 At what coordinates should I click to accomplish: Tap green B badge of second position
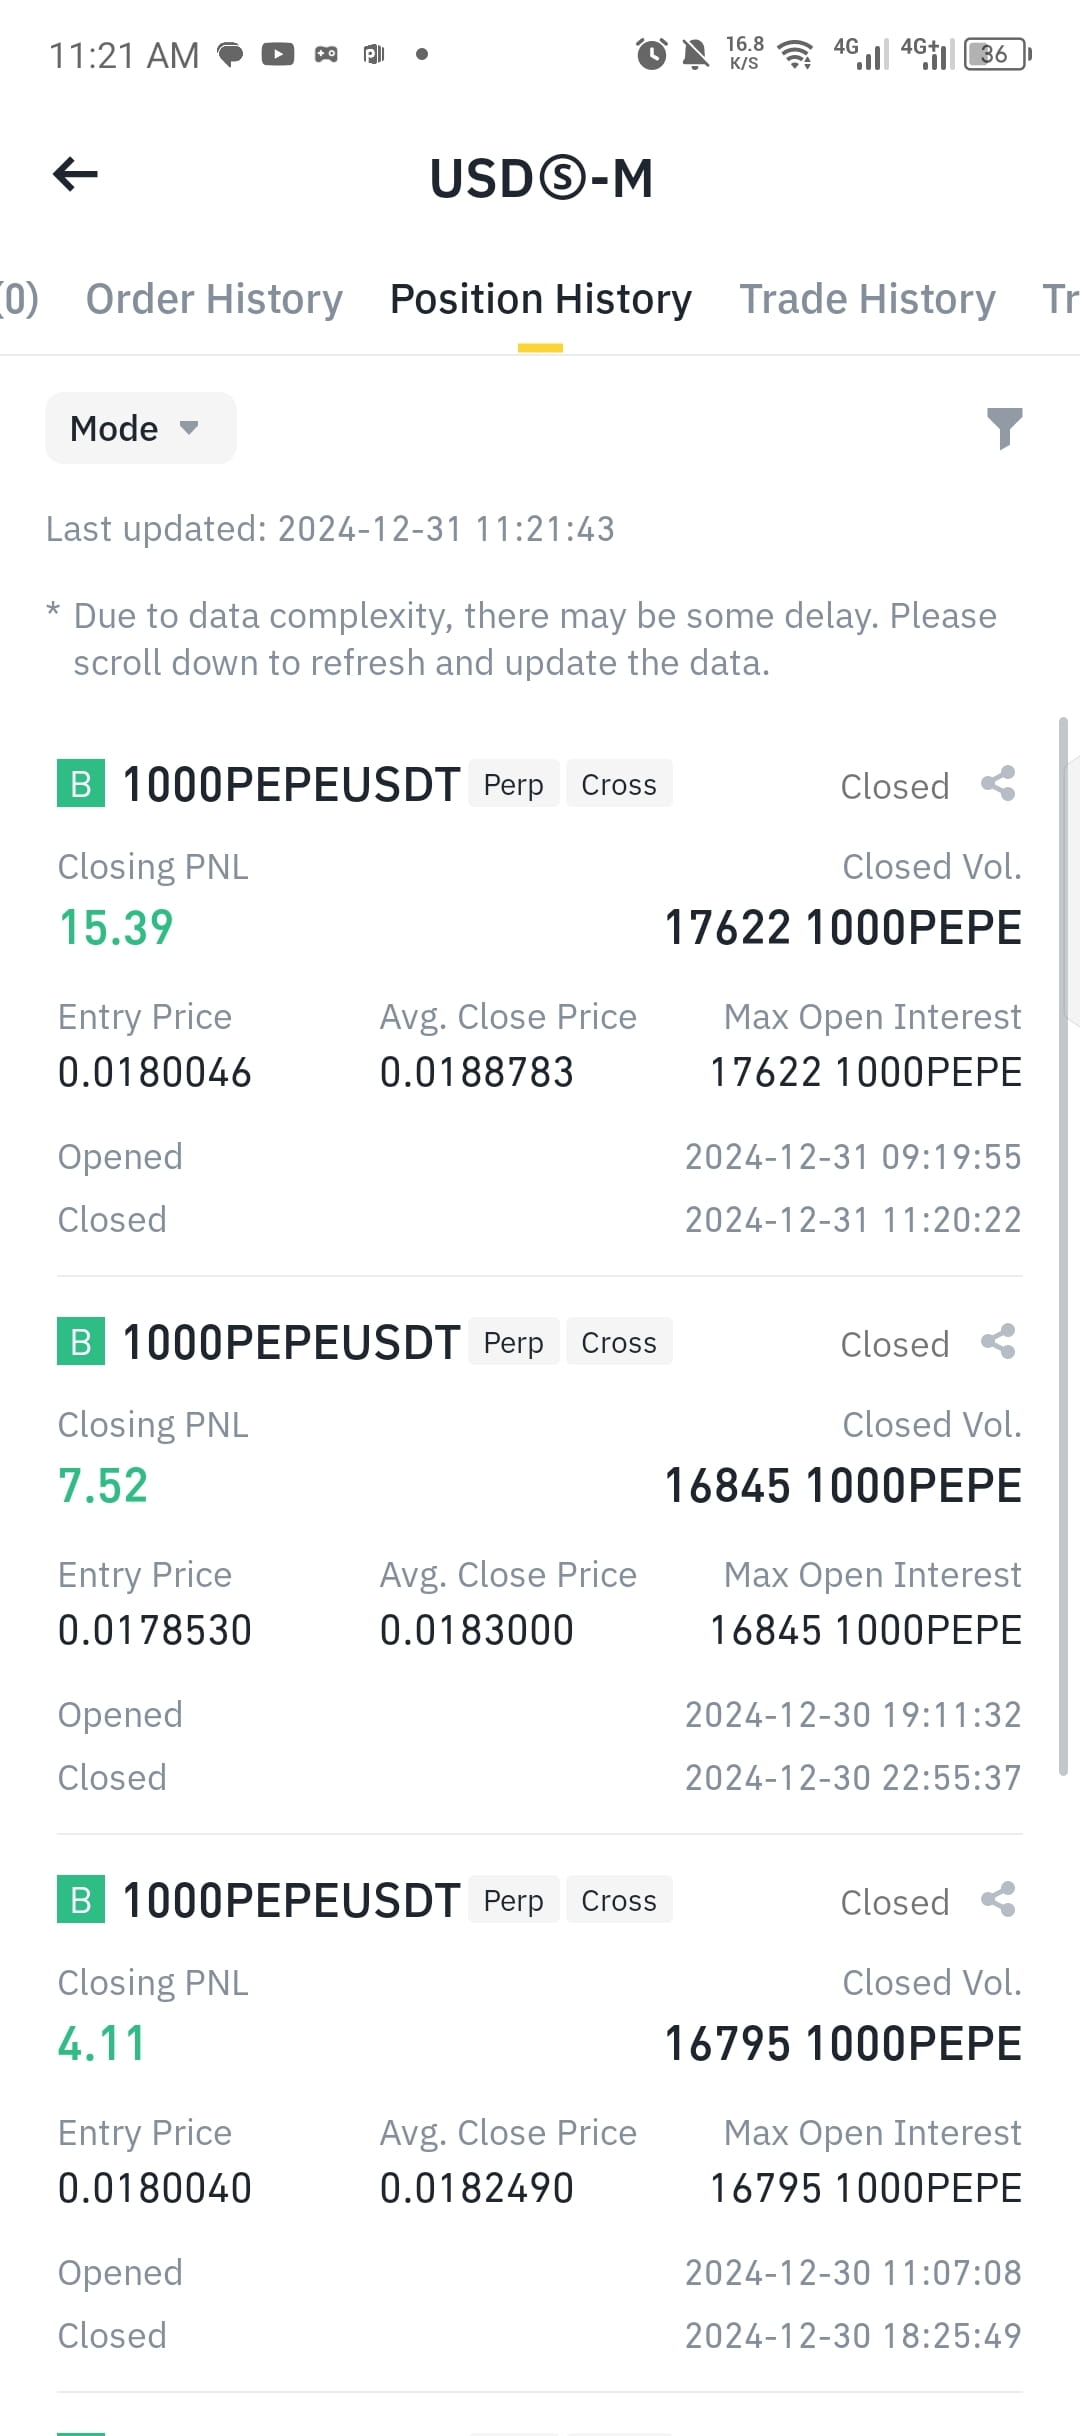81,1342
